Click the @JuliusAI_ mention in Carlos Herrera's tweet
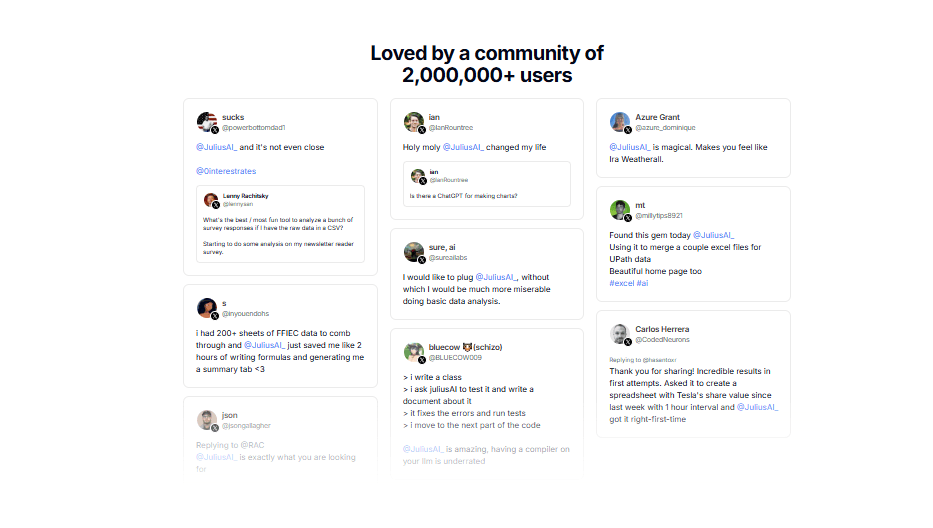Image resolution: width=933 pixels, height=528 pixels. click(x=757, y=407)
